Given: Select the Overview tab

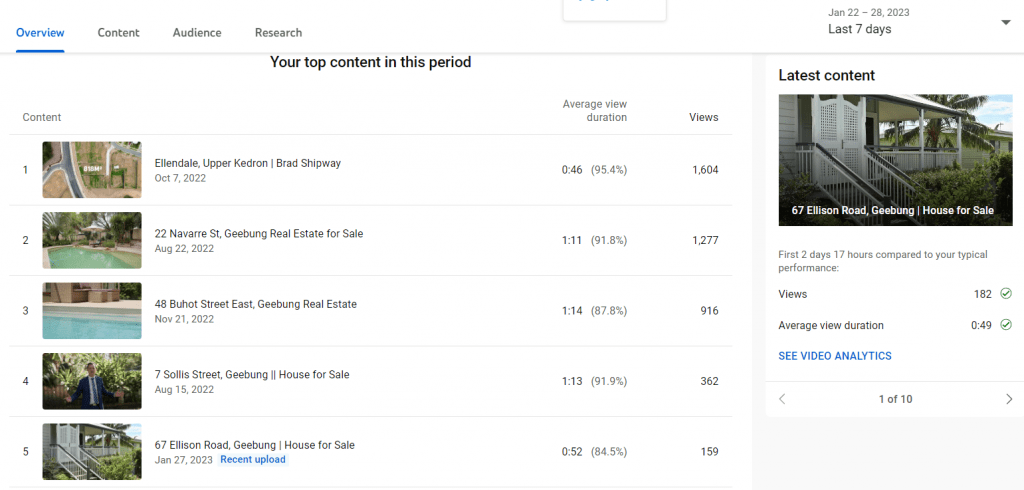Looking at the screenshot, I should click(40, 33).
